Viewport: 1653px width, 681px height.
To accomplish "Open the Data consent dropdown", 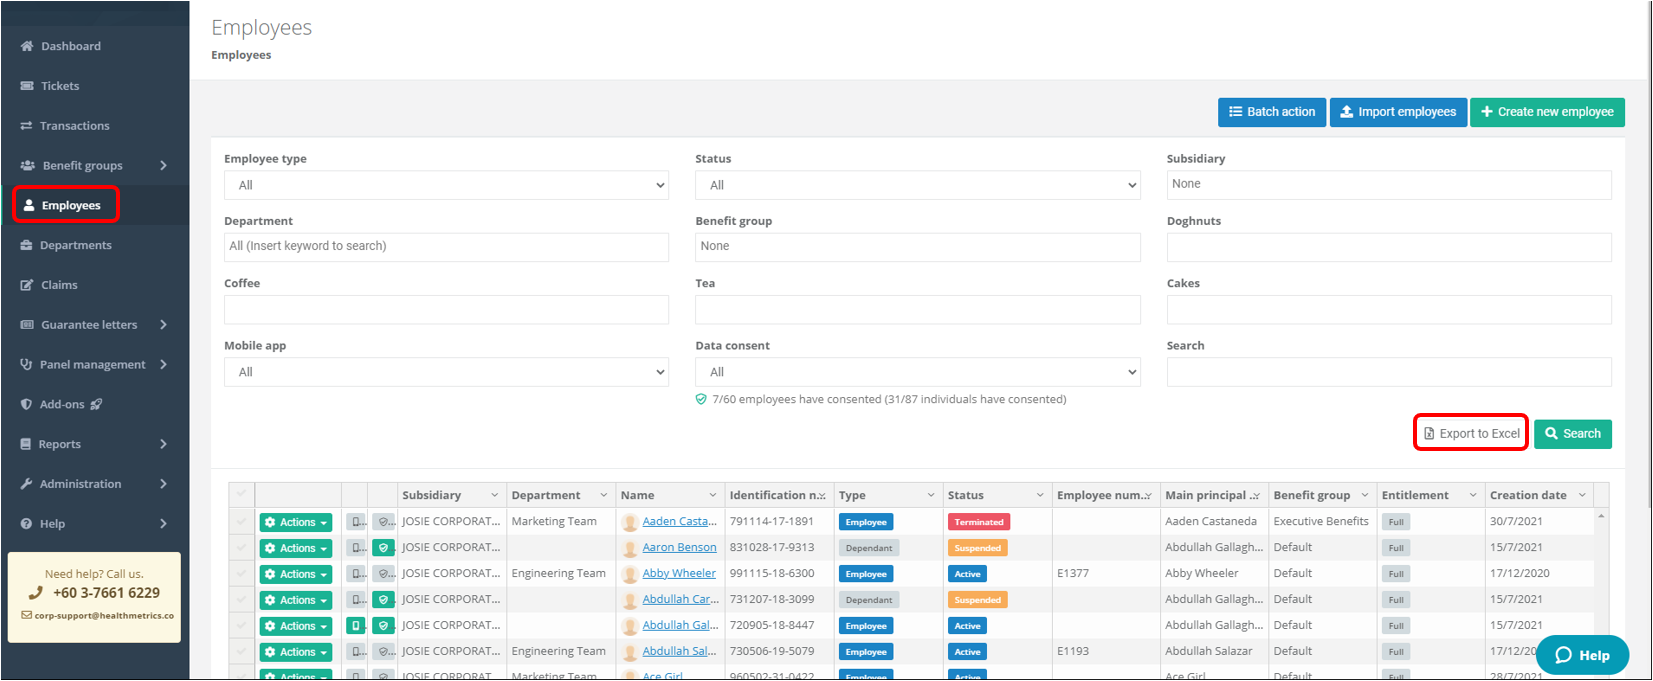I will 917,372.
